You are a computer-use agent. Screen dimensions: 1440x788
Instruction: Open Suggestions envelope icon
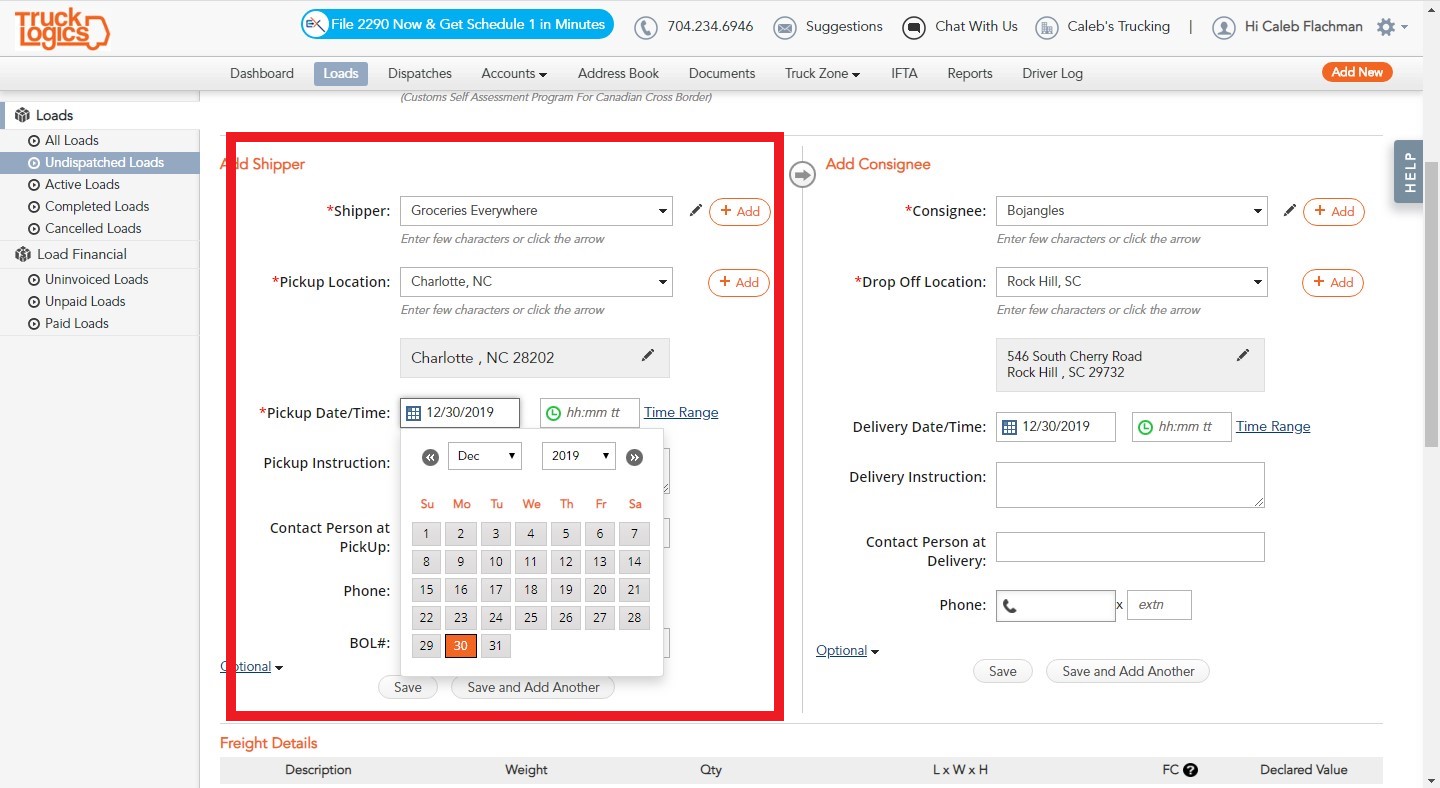coord(785,27)
